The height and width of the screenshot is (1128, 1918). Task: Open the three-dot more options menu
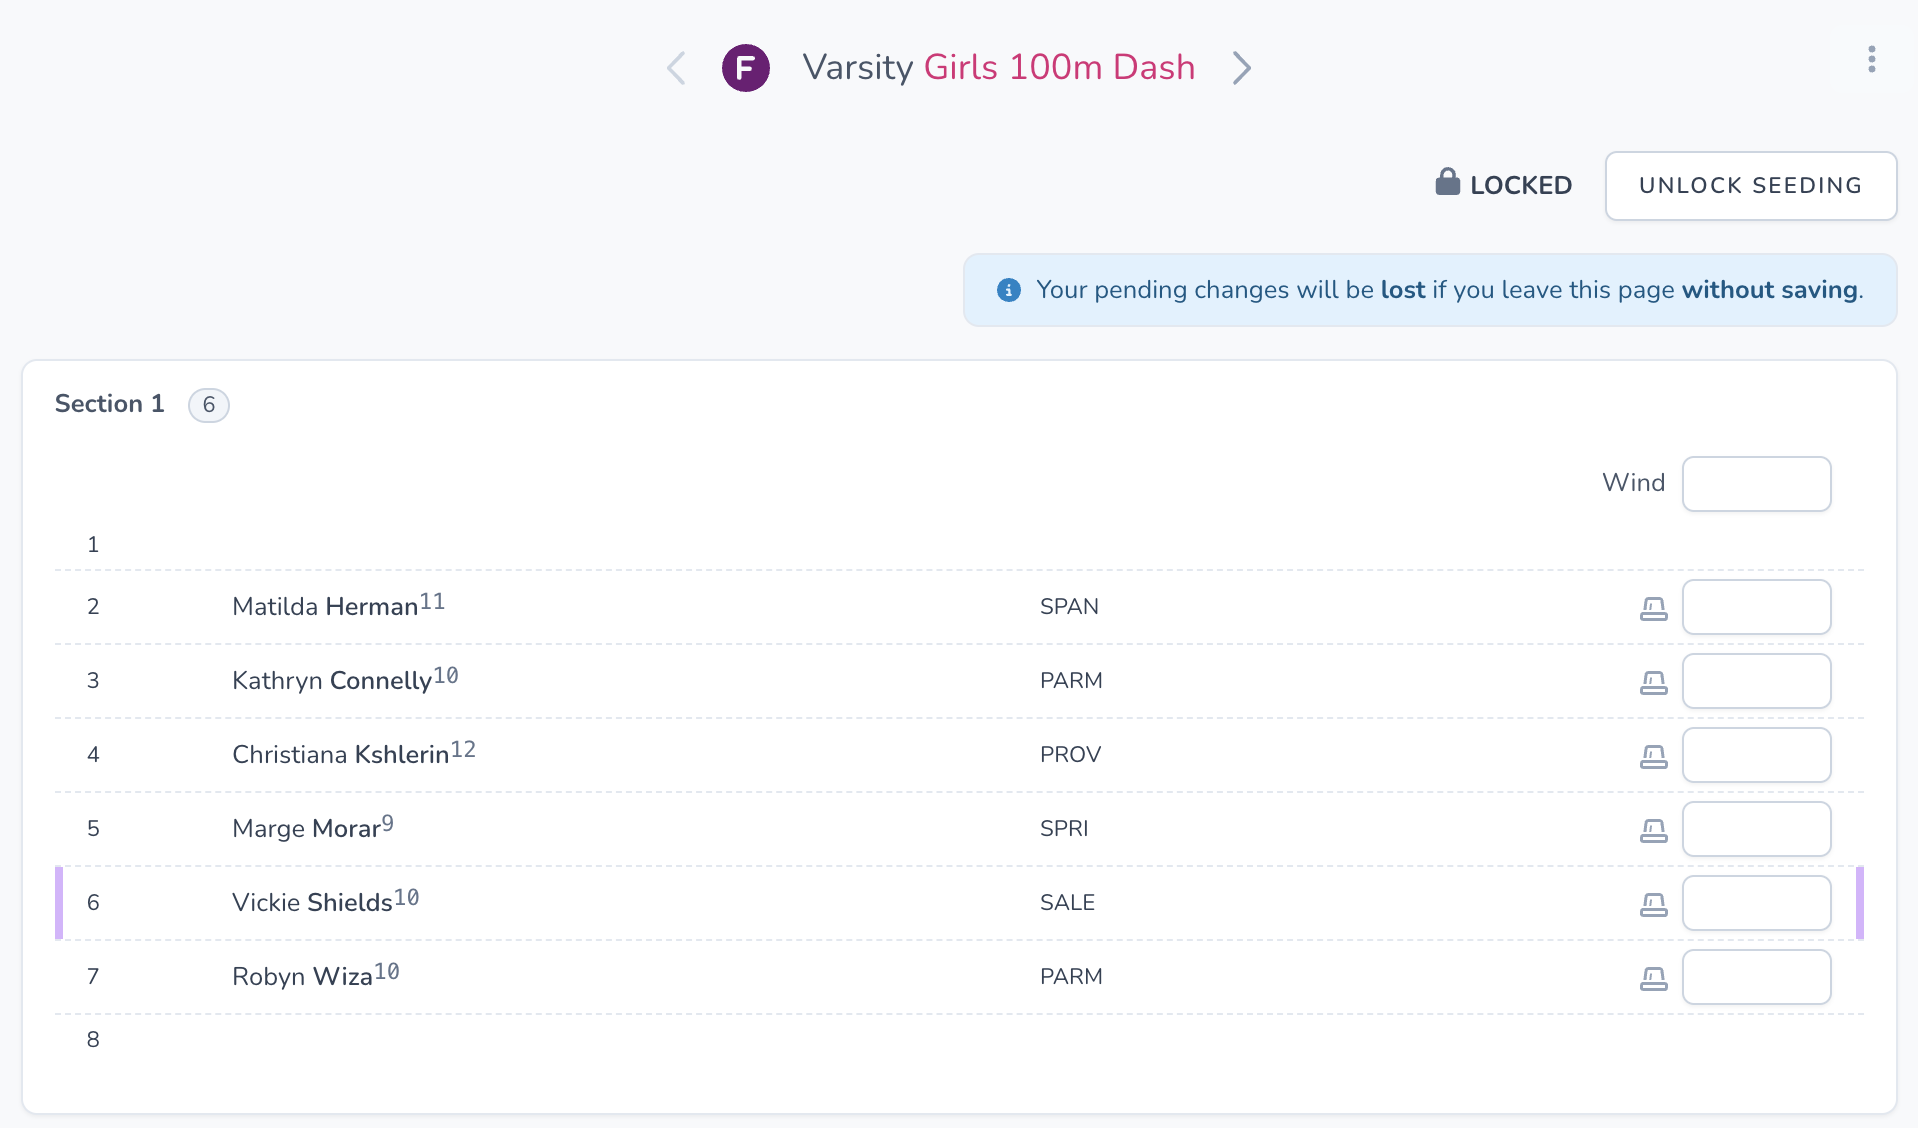[x=1871, y=60]
